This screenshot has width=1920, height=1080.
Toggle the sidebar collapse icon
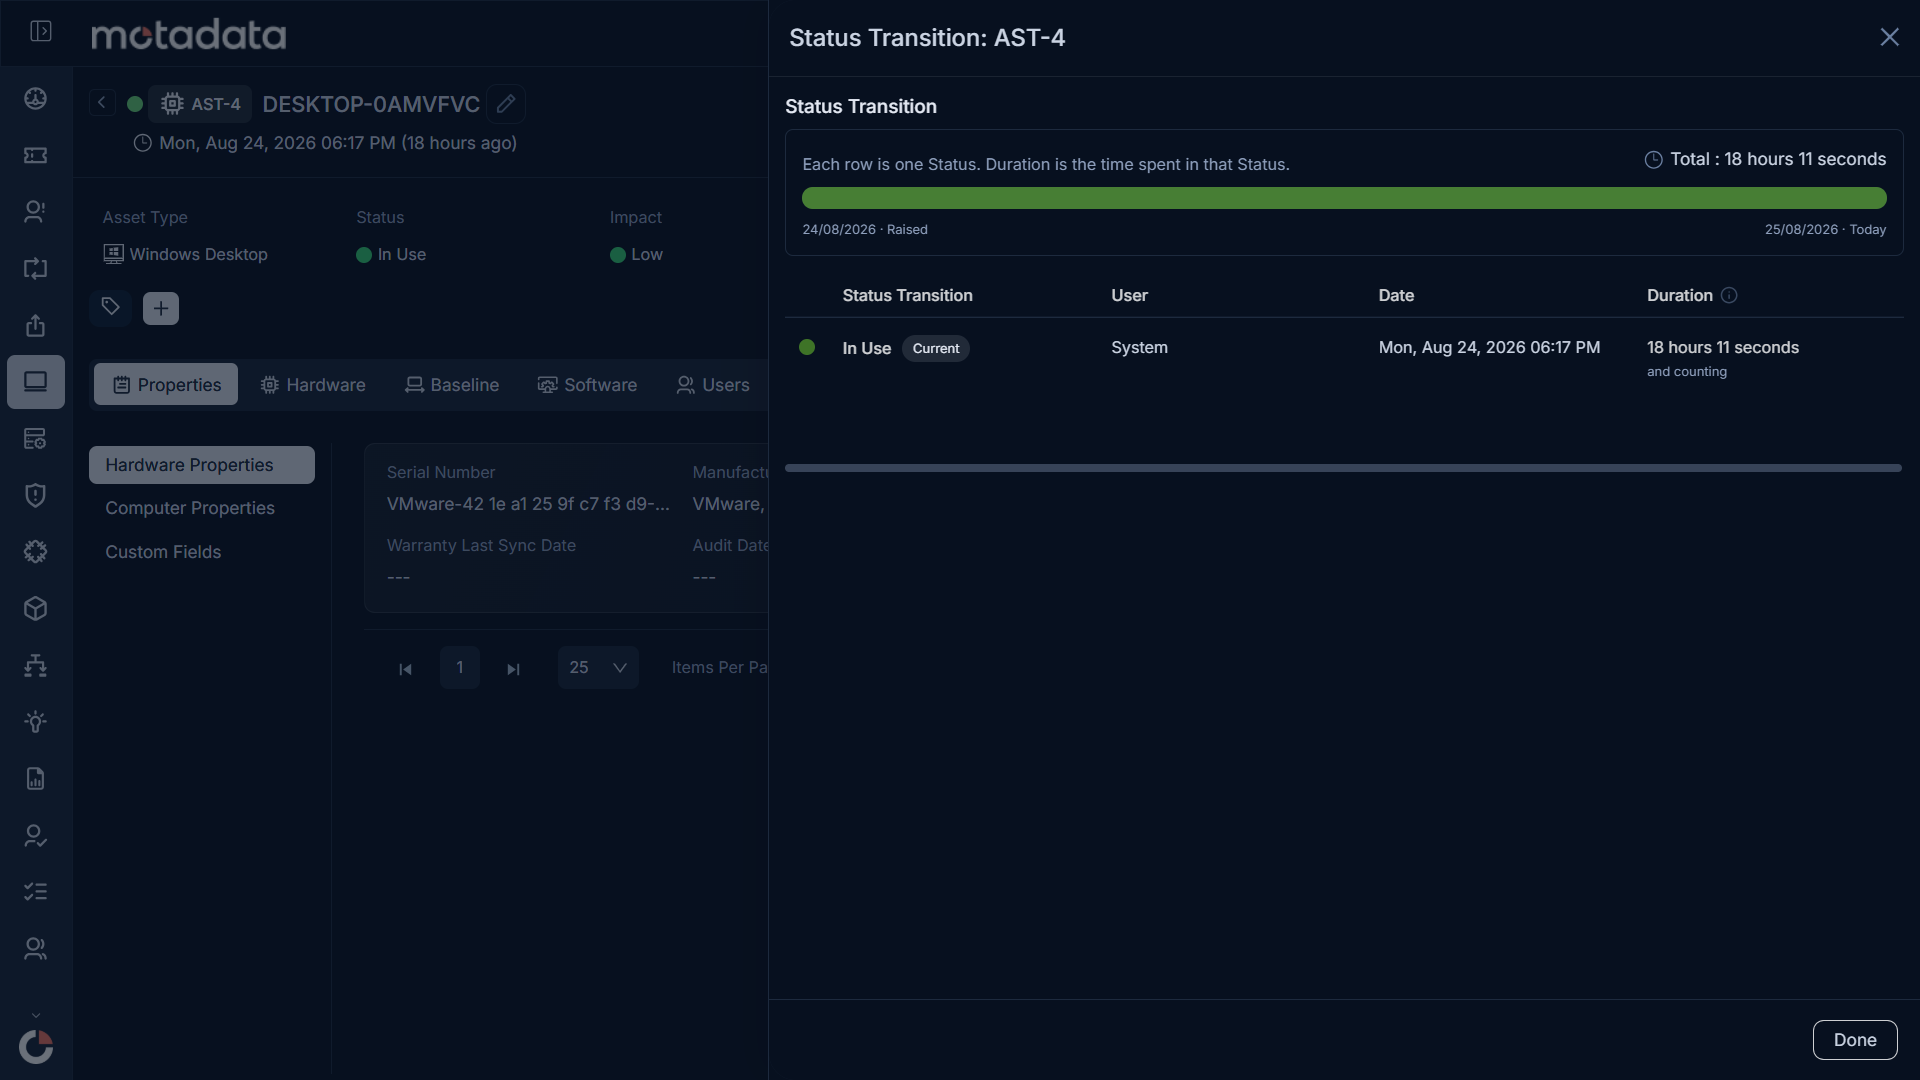[x=41, y=31]
